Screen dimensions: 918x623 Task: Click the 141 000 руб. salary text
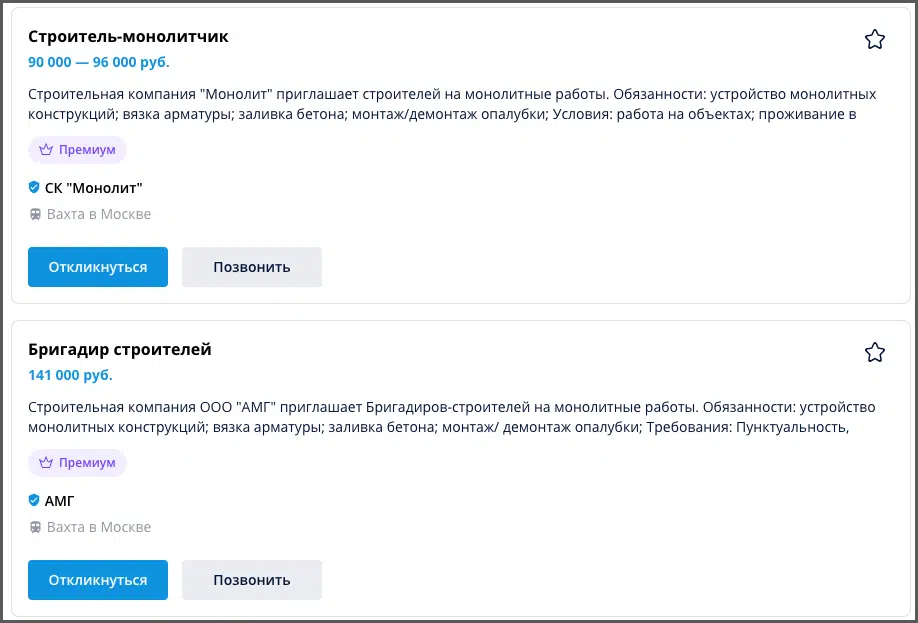(70, 375)
